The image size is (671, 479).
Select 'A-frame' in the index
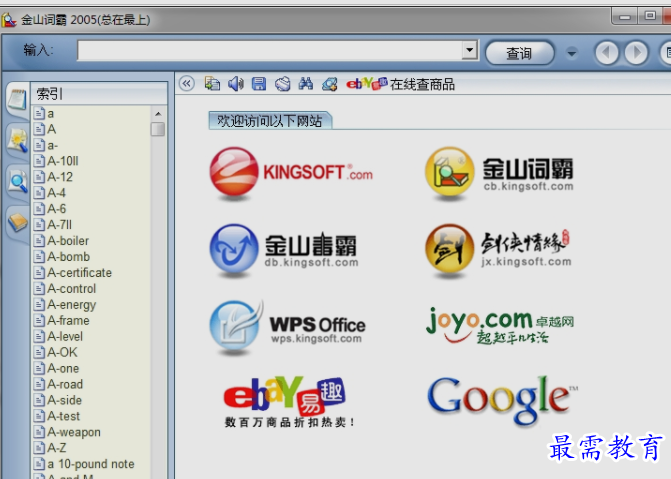68,320
